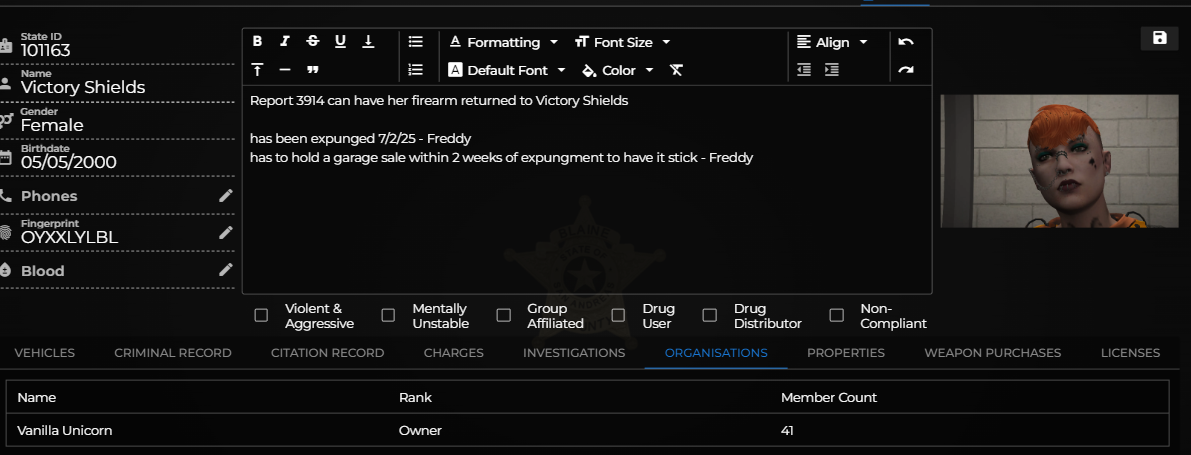Image resolution: width=1191 pixels, height=455 pixels.
Task: Click into the notes text area
Action: pyautogui.click(x=586, y=190)
